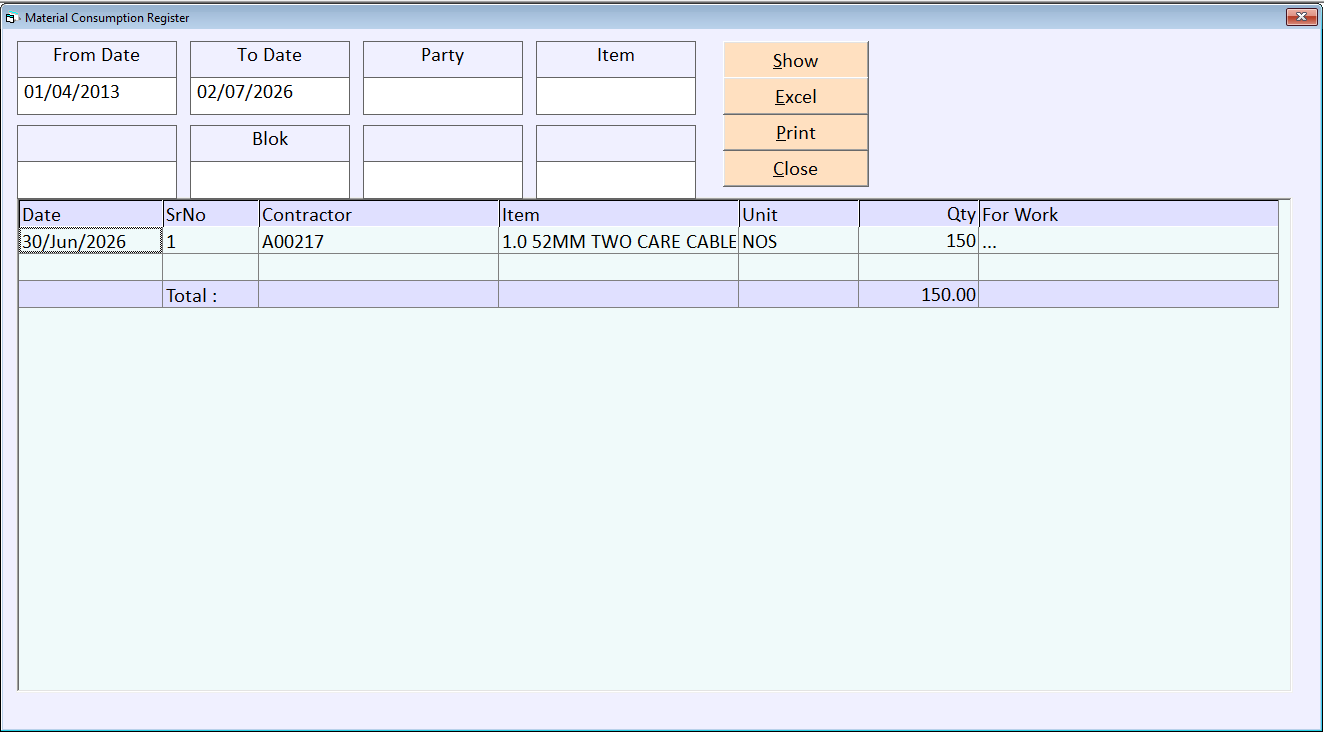1324x732 pixels.
Task: Click the Item filter input field
Action: coord(616,96)
